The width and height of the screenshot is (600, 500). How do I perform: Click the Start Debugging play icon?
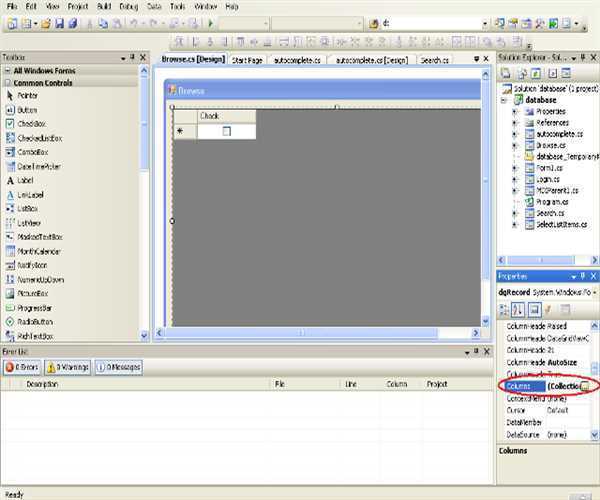click(211, 23)
